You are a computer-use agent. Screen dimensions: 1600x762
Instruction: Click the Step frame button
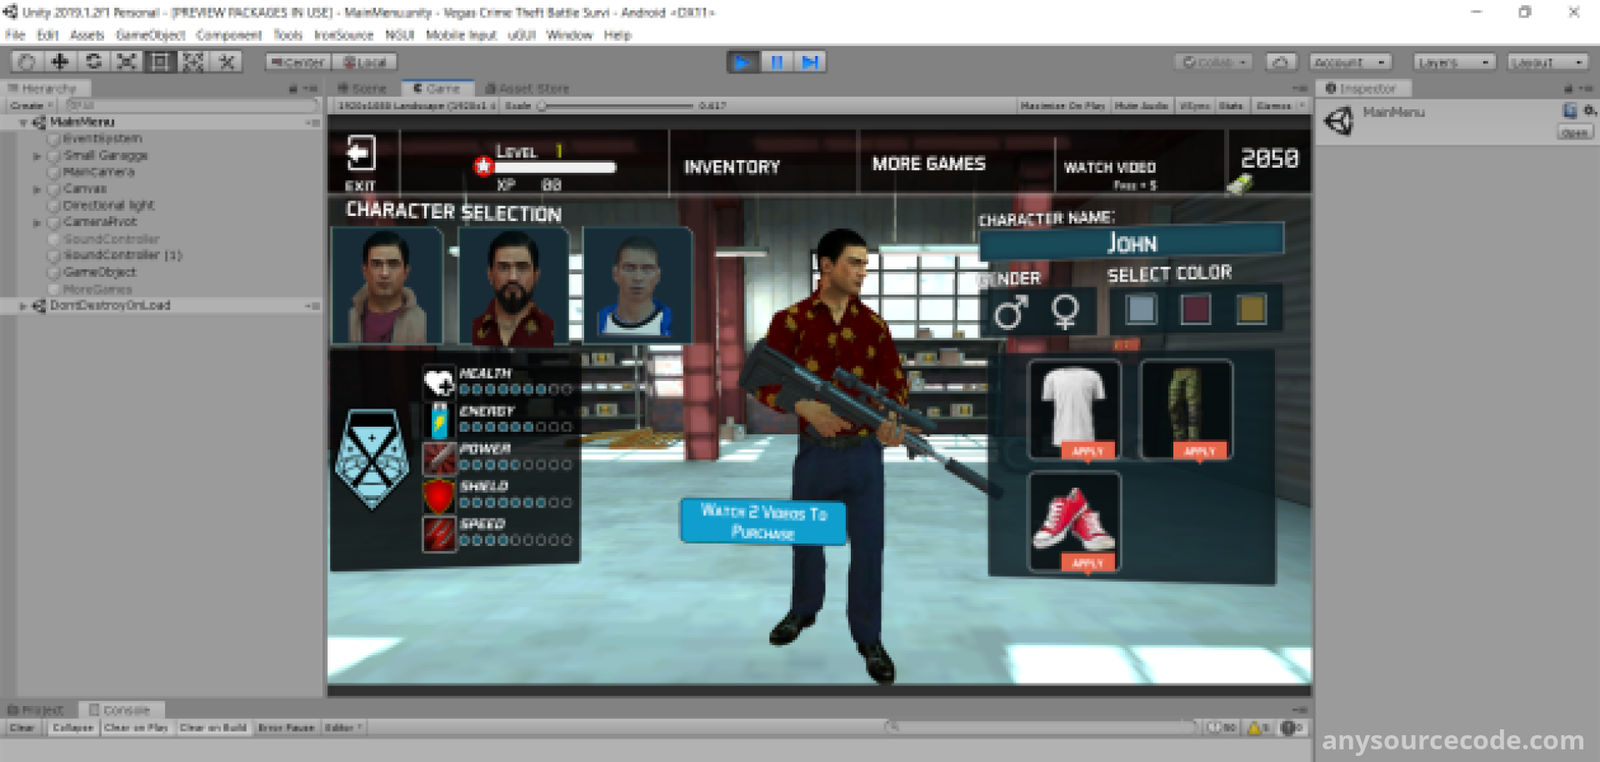coord(810,62)
